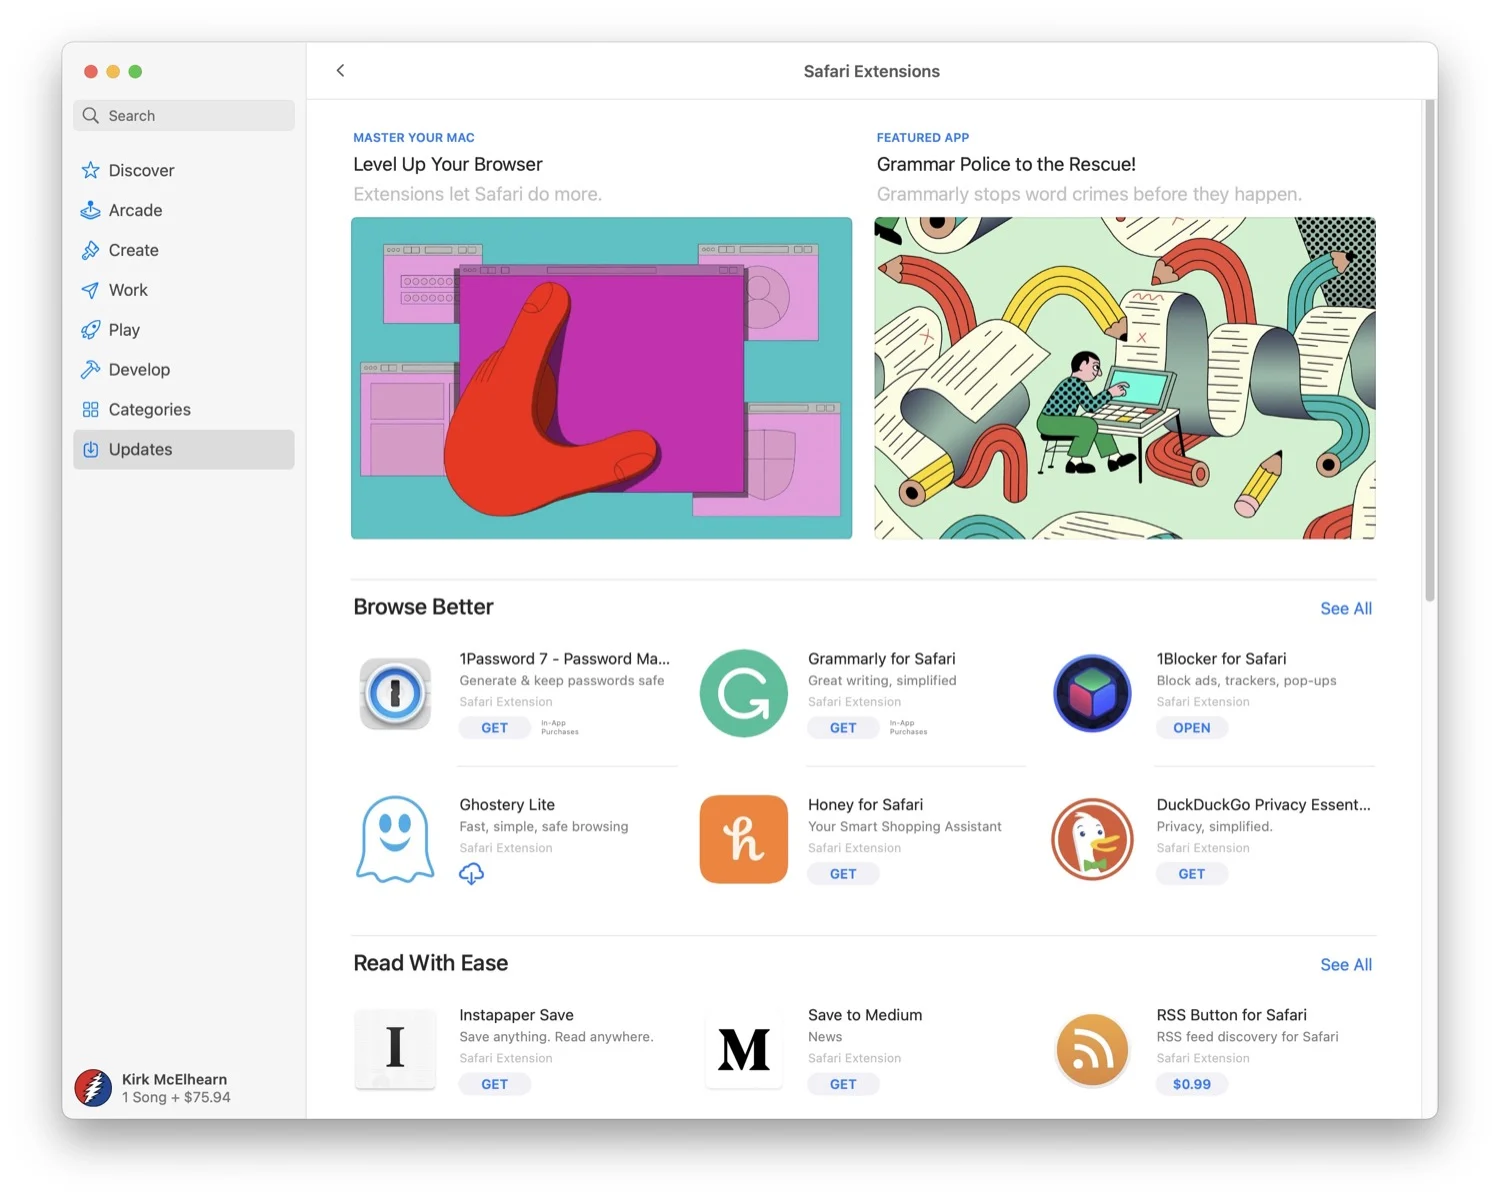Viewport: 1500px width, 1201px height.
Task: Download Ghostery Lite via the cloud icon
Action: tap(471, 873)
